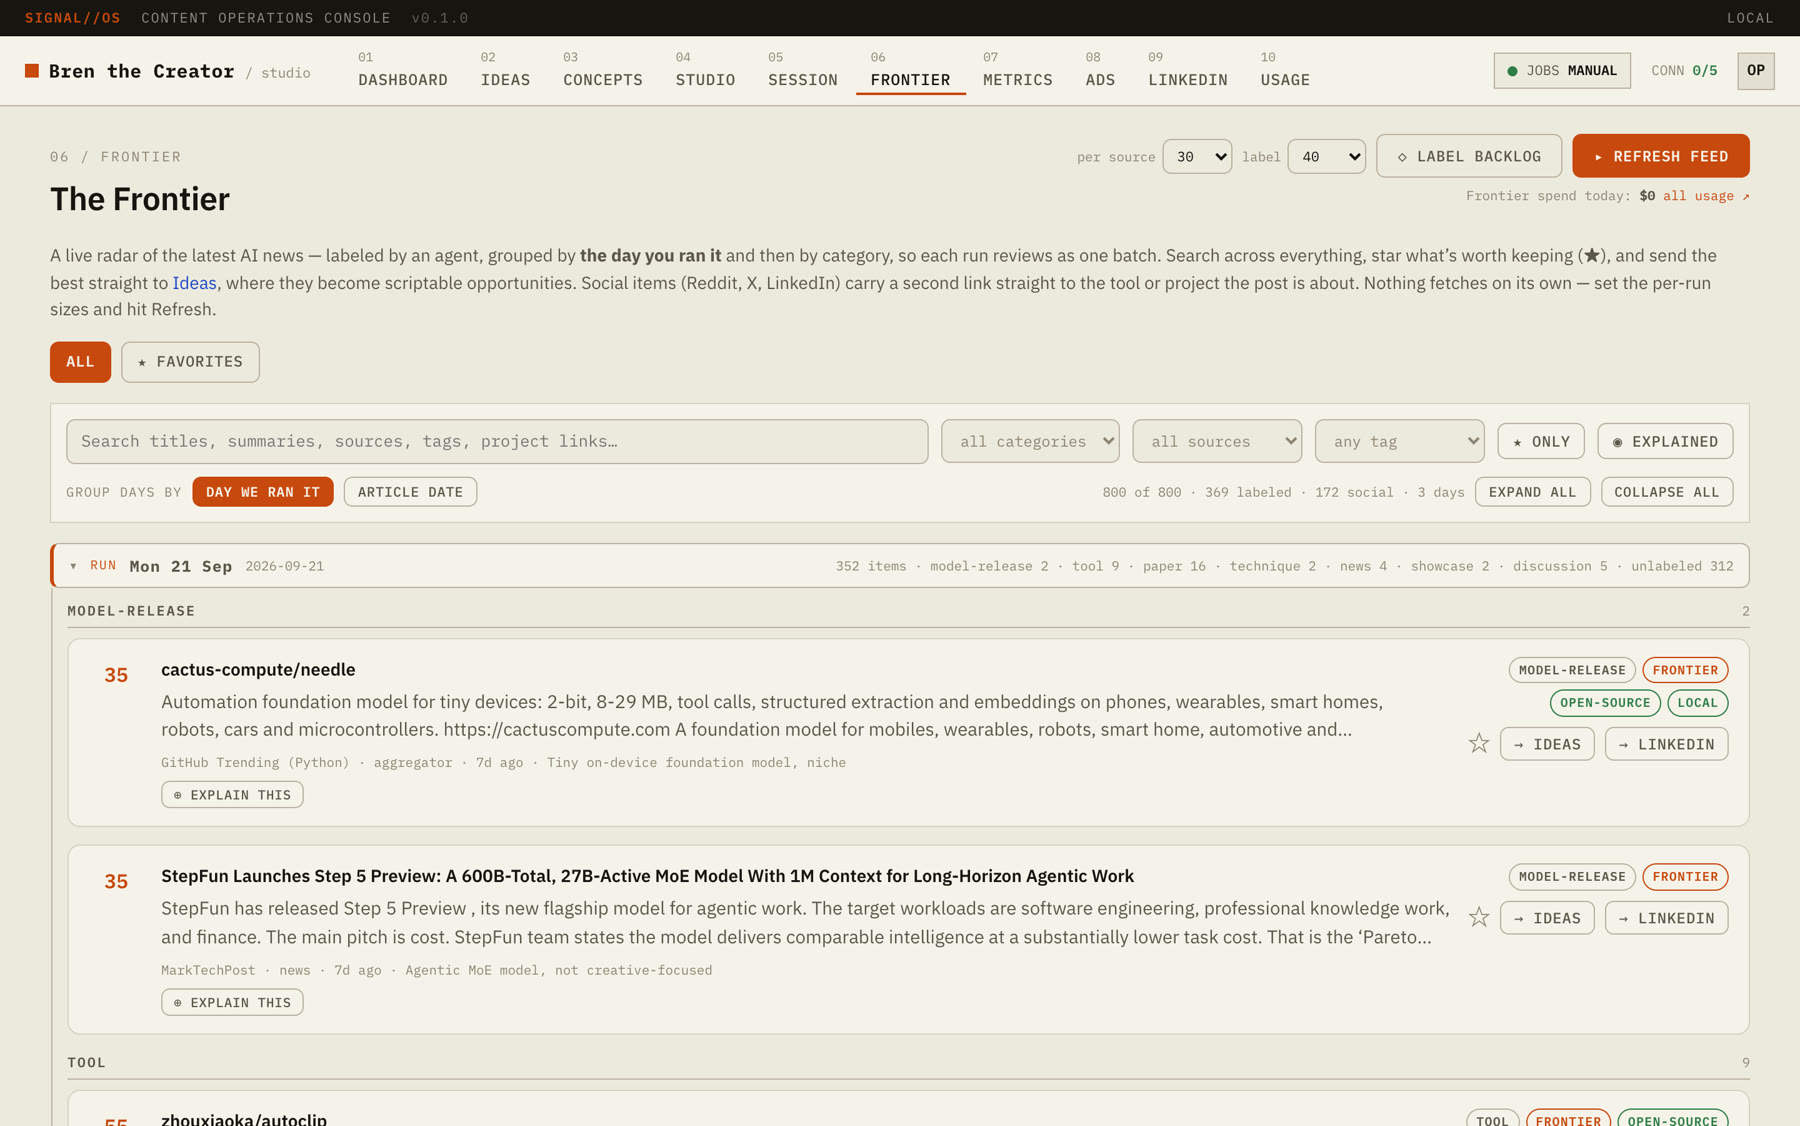Send cactus-compute/needle to LinkedIn
This screenshot has width=1800, height=1126.
coord(1666,744)
